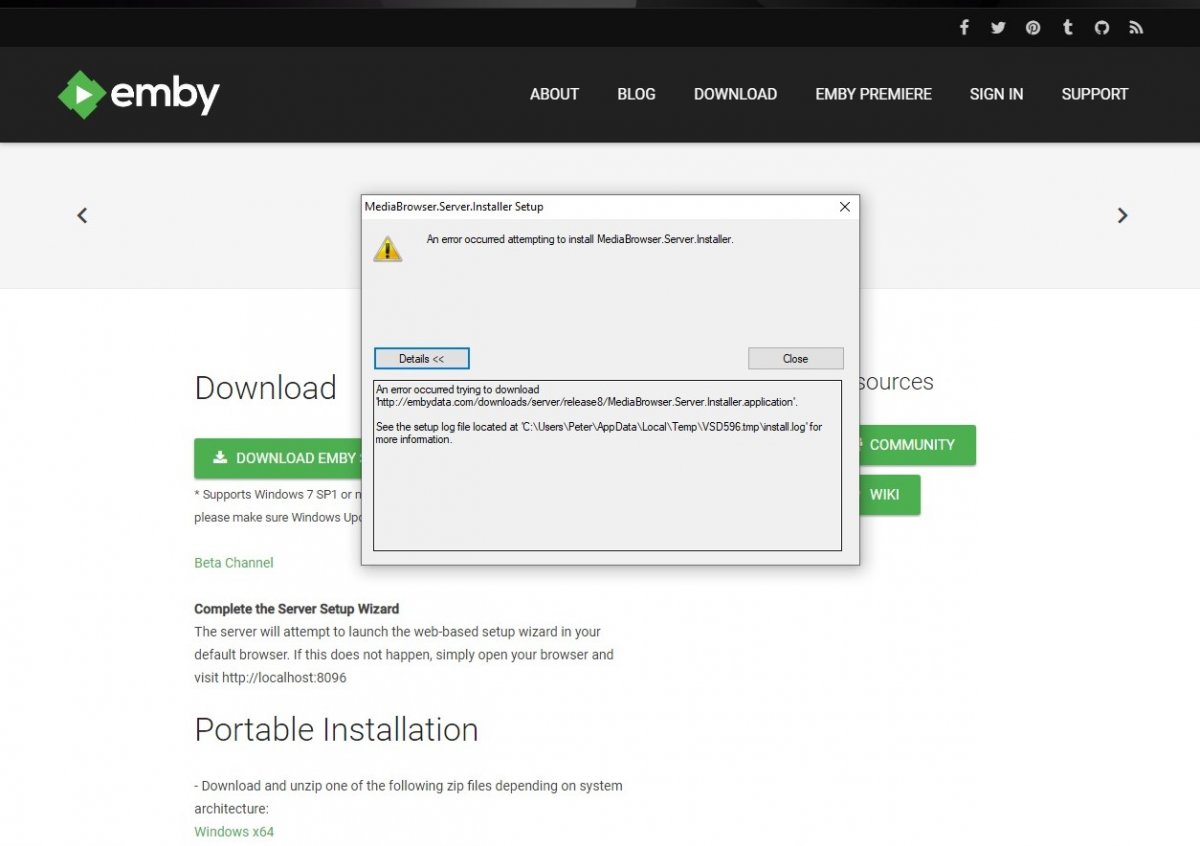Open Emby's GitHub icon
This screenshot has width=1200, height=846.
click(1102, 28)
